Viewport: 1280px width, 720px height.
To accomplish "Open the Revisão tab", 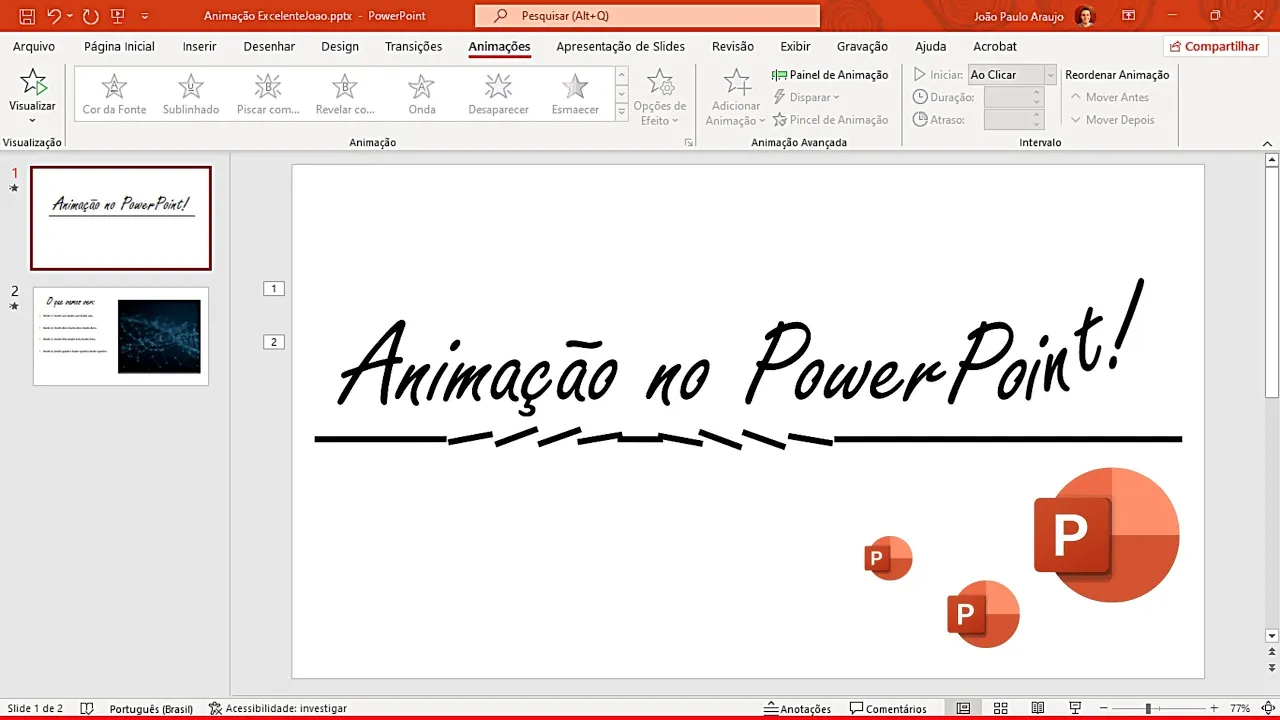I will point(733,46).
